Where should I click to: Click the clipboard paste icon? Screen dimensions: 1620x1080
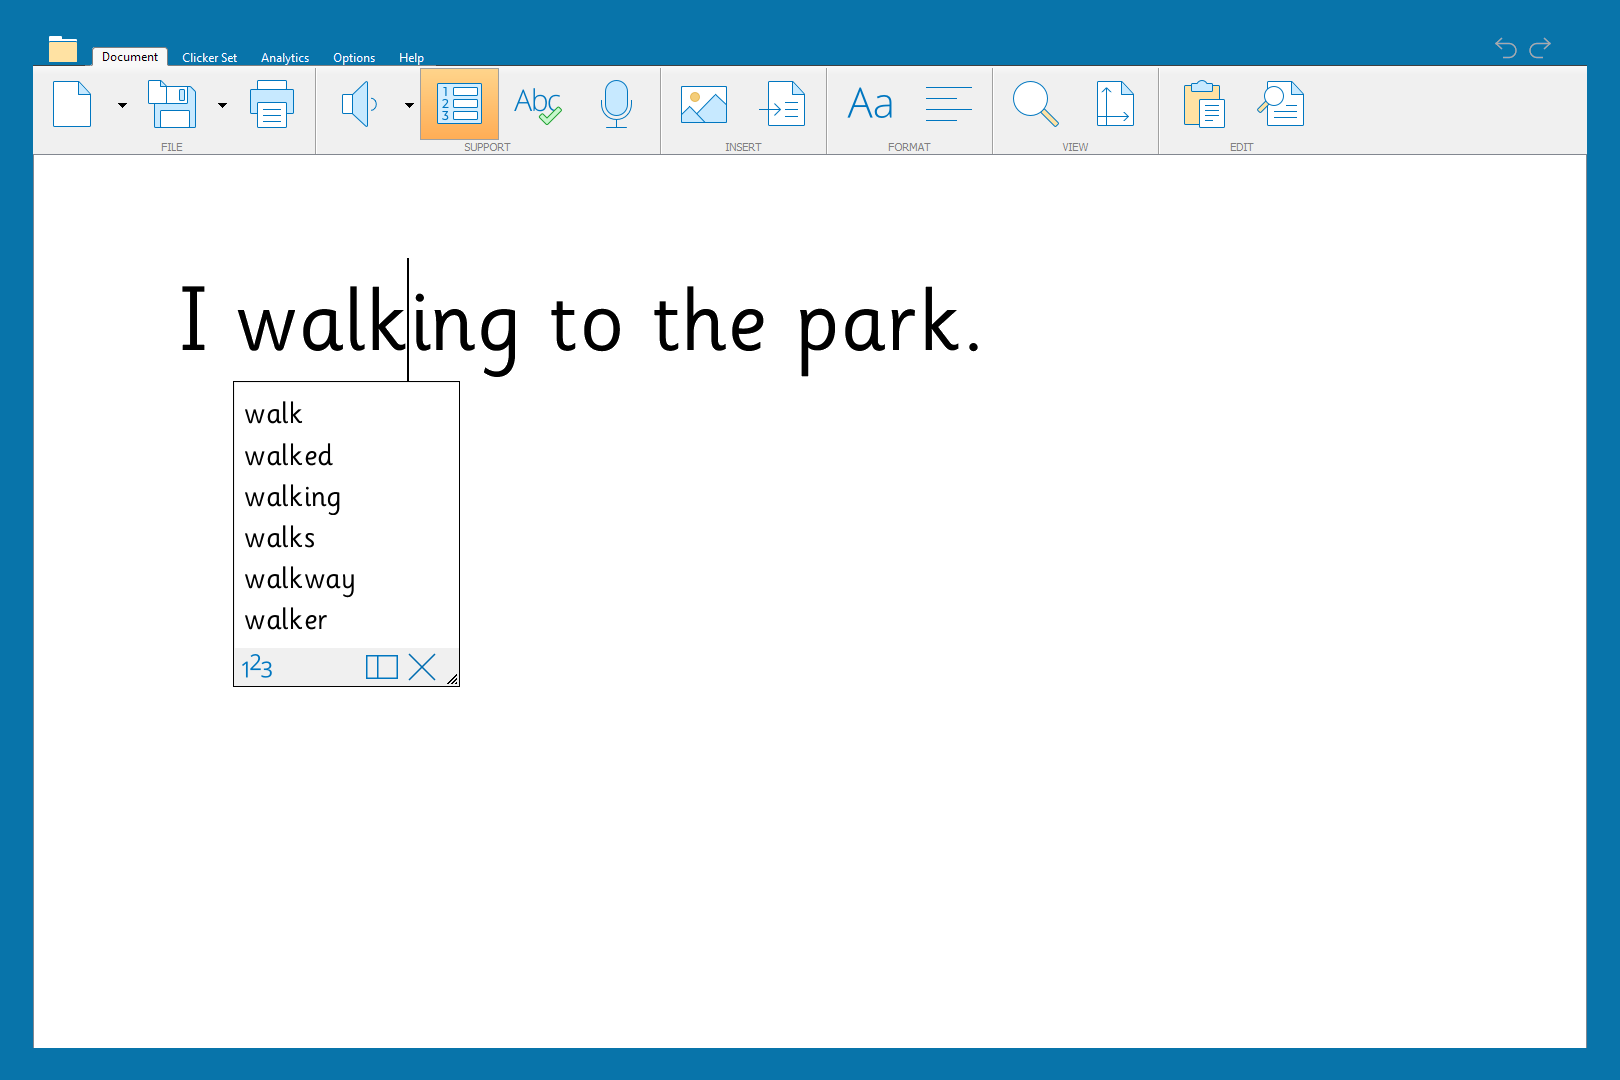(1204, 104)
